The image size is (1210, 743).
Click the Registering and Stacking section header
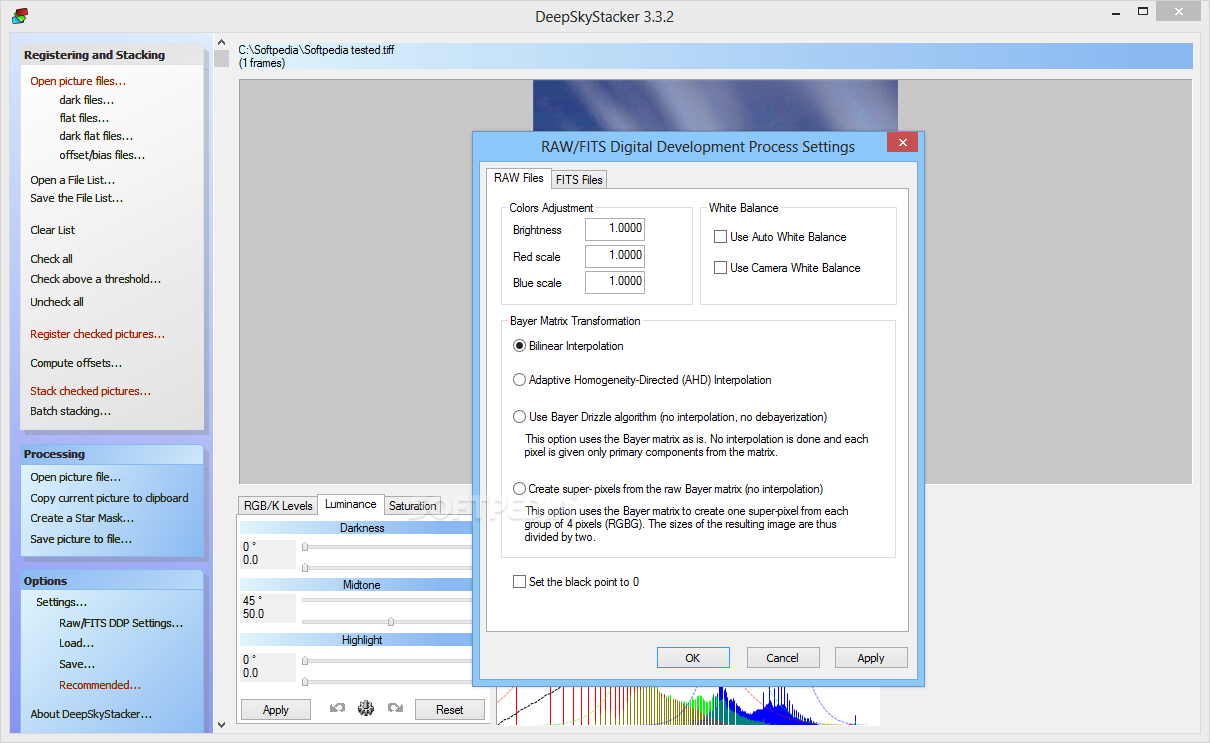112,55
